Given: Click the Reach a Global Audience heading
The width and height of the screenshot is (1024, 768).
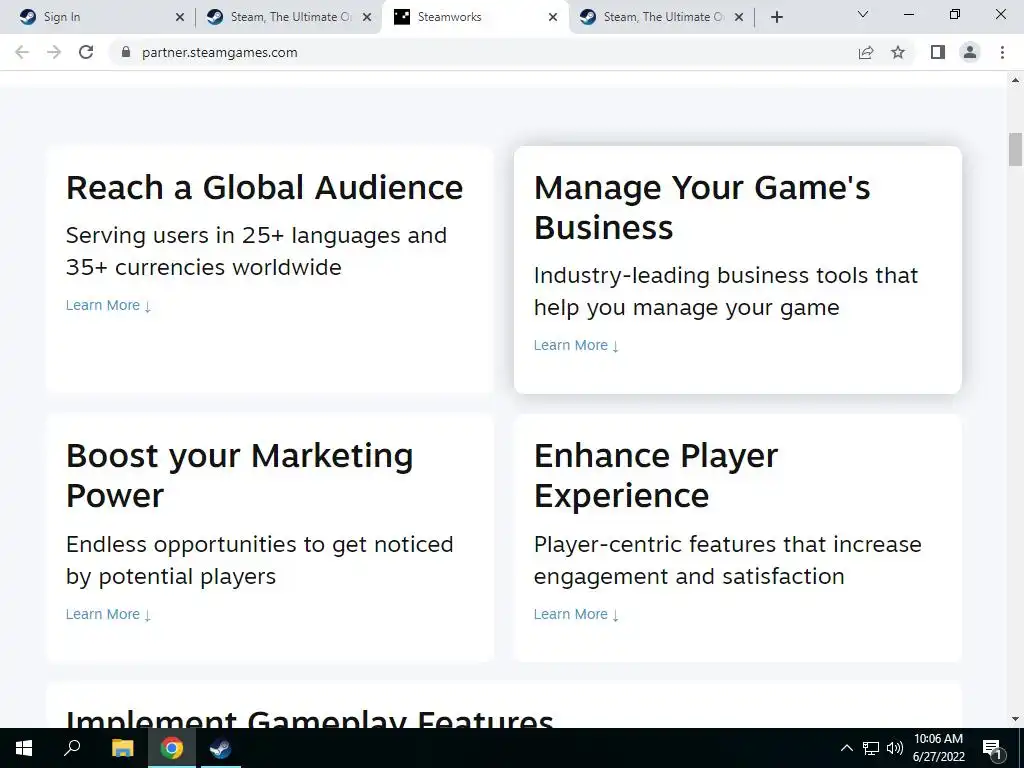Looking at the screenshot, I should [x=264, y=188].
